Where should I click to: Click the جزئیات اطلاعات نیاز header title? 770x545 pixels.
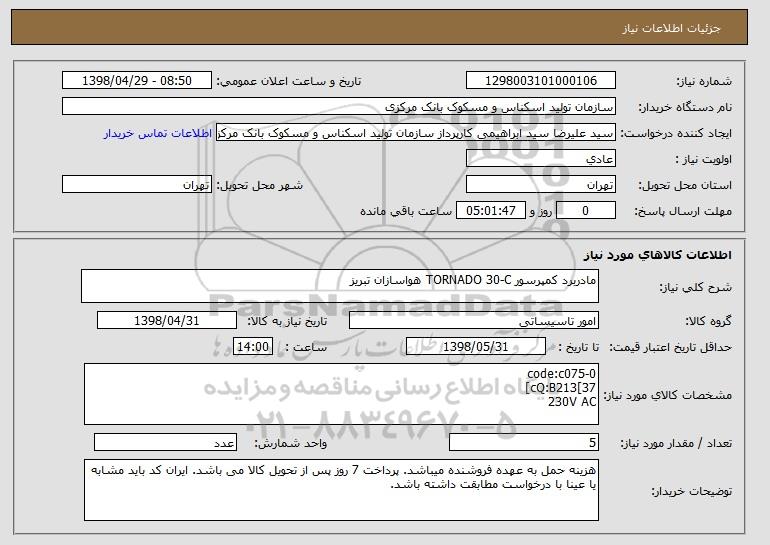(671, 28)
